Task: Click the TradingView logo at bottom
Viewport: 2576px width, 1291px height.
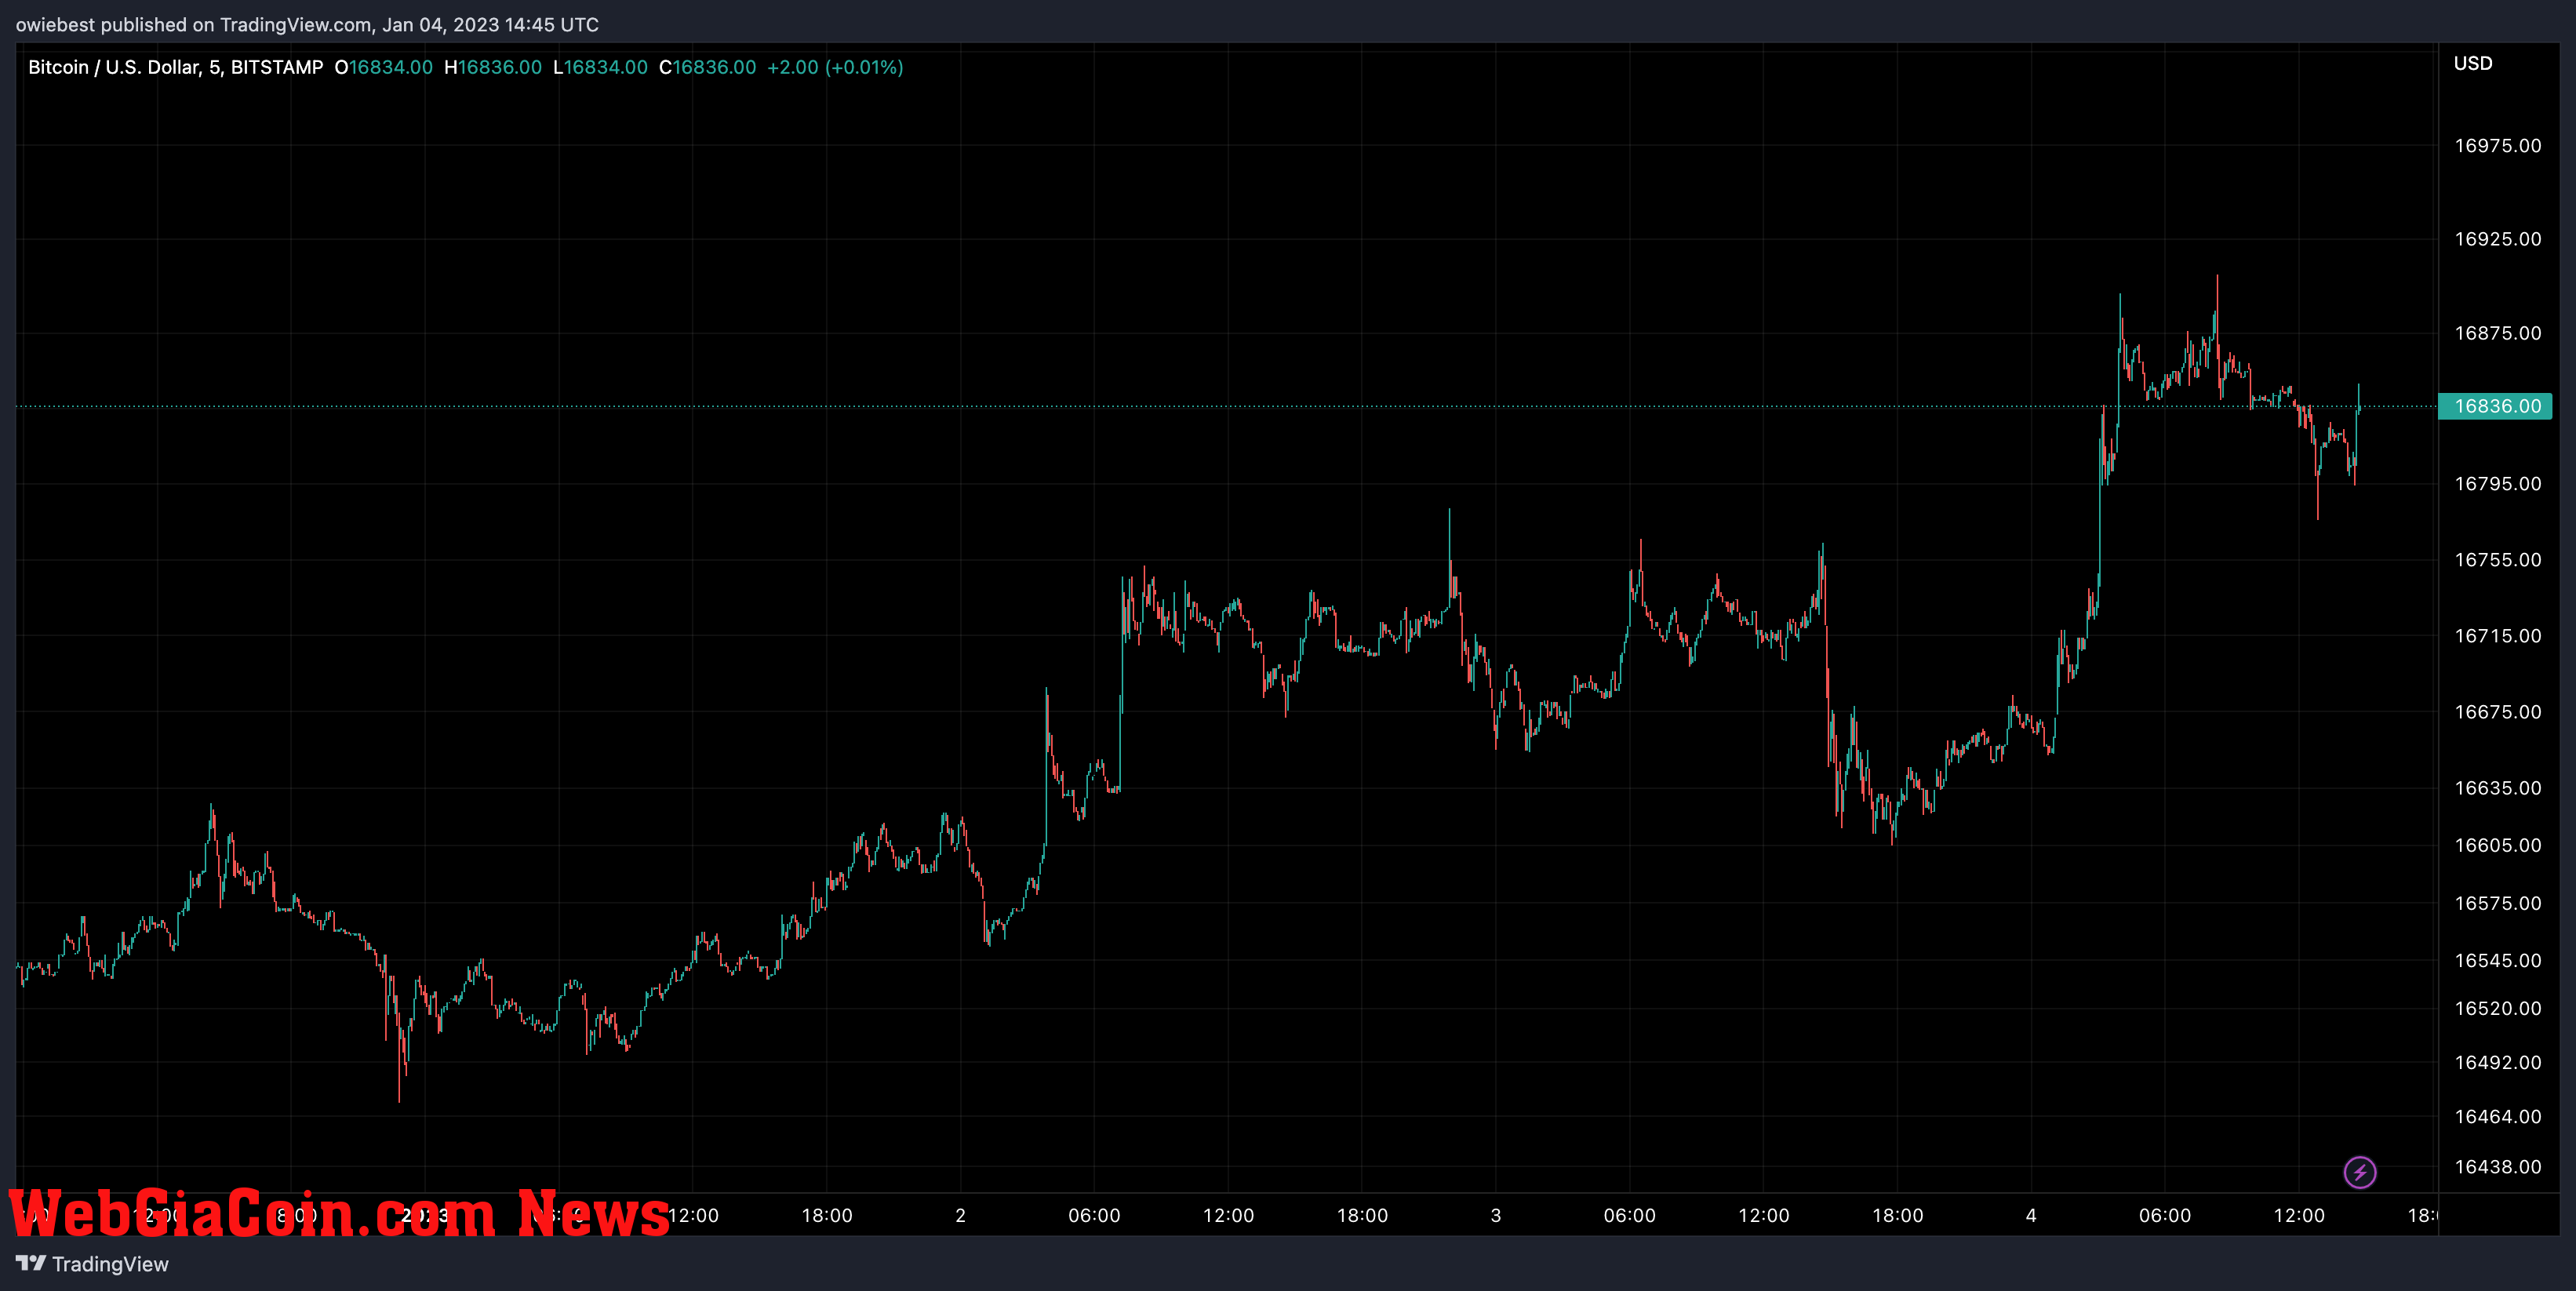Action: click(x=93, y=1264)
